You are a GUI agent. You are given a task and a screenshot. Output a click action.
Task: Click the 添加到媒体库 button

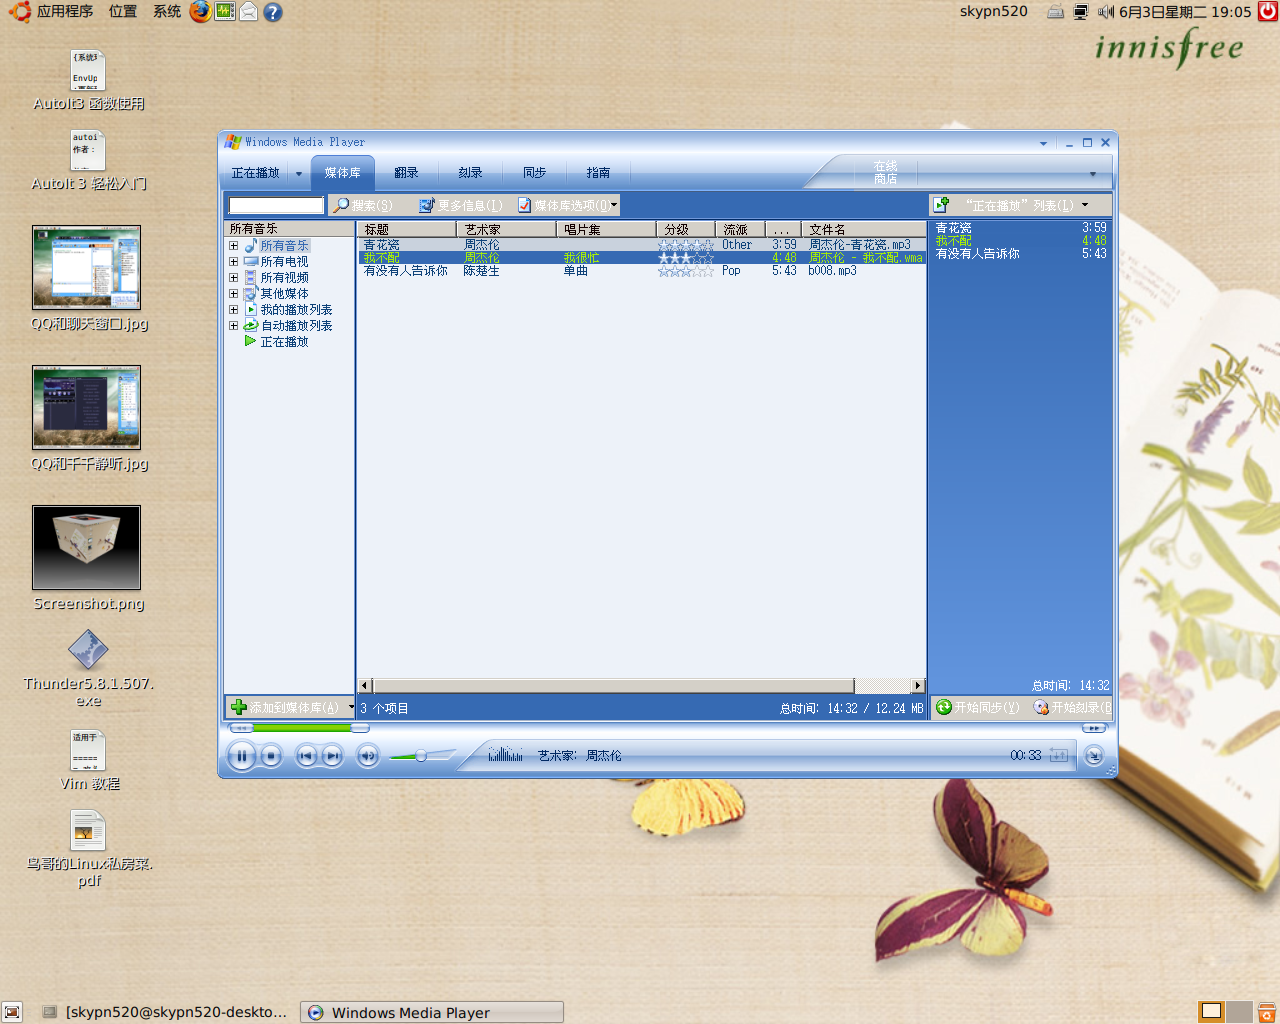286,707
